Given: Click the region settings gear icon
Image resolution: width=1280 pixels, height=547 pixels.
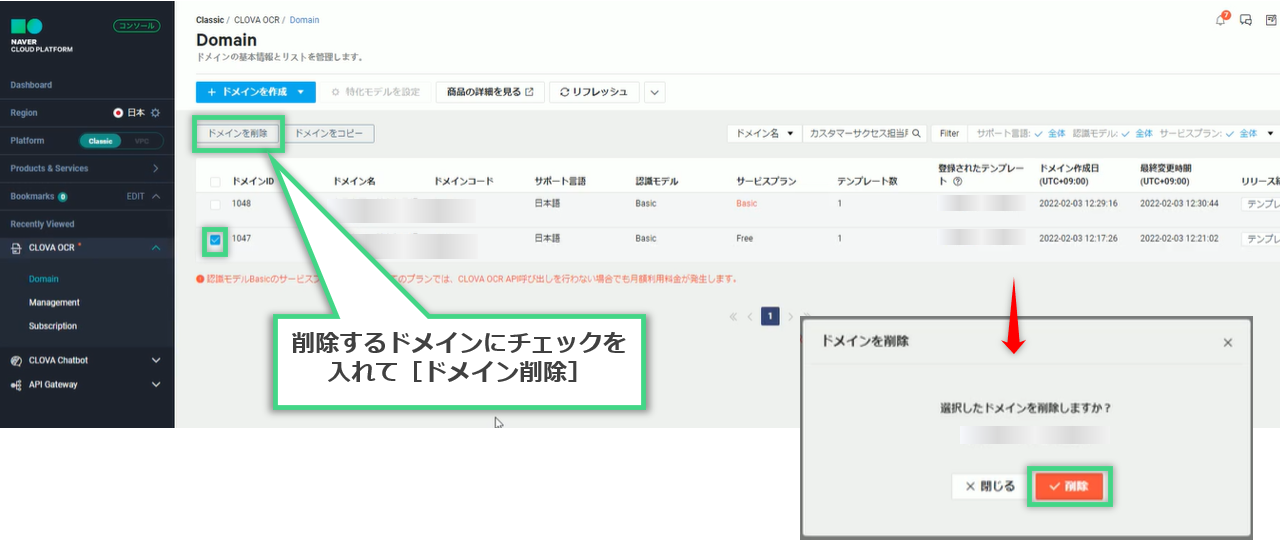Looking at the screenshot, I should (x=155, y=113).
